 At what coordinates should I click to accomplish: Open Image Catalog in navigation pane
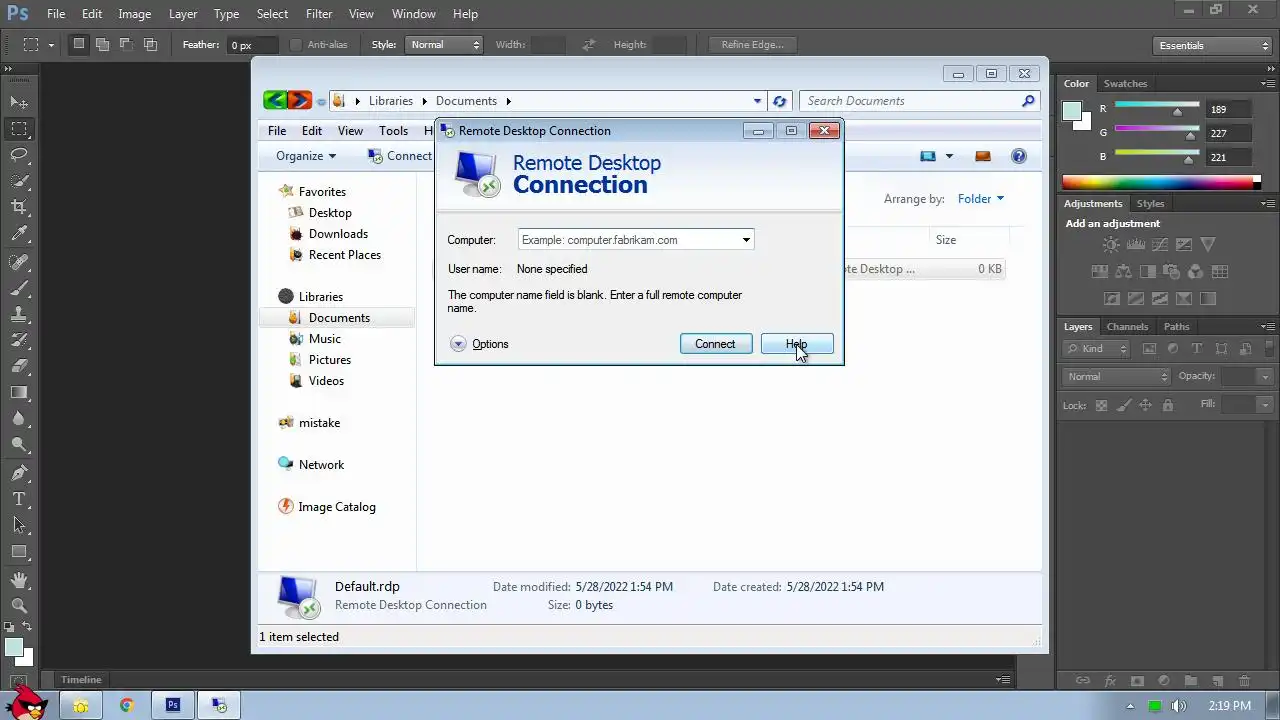[x=337, y=507]
